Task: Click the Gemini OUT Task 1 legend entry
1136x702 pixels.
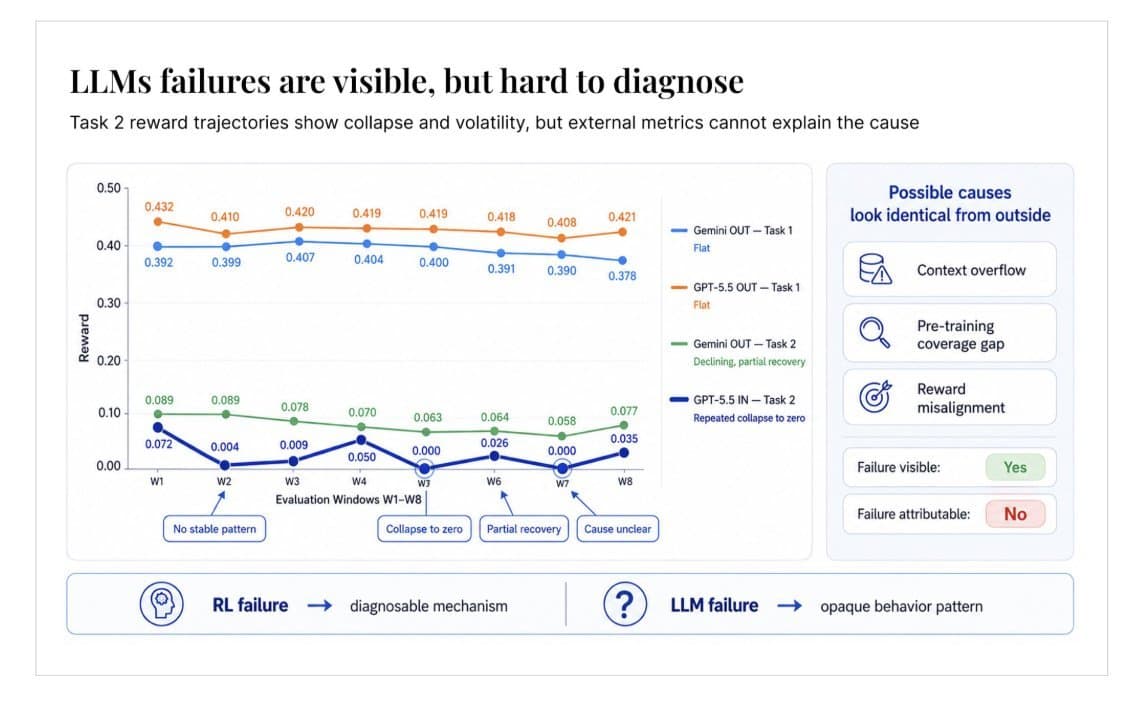Action: coord(732,238)
